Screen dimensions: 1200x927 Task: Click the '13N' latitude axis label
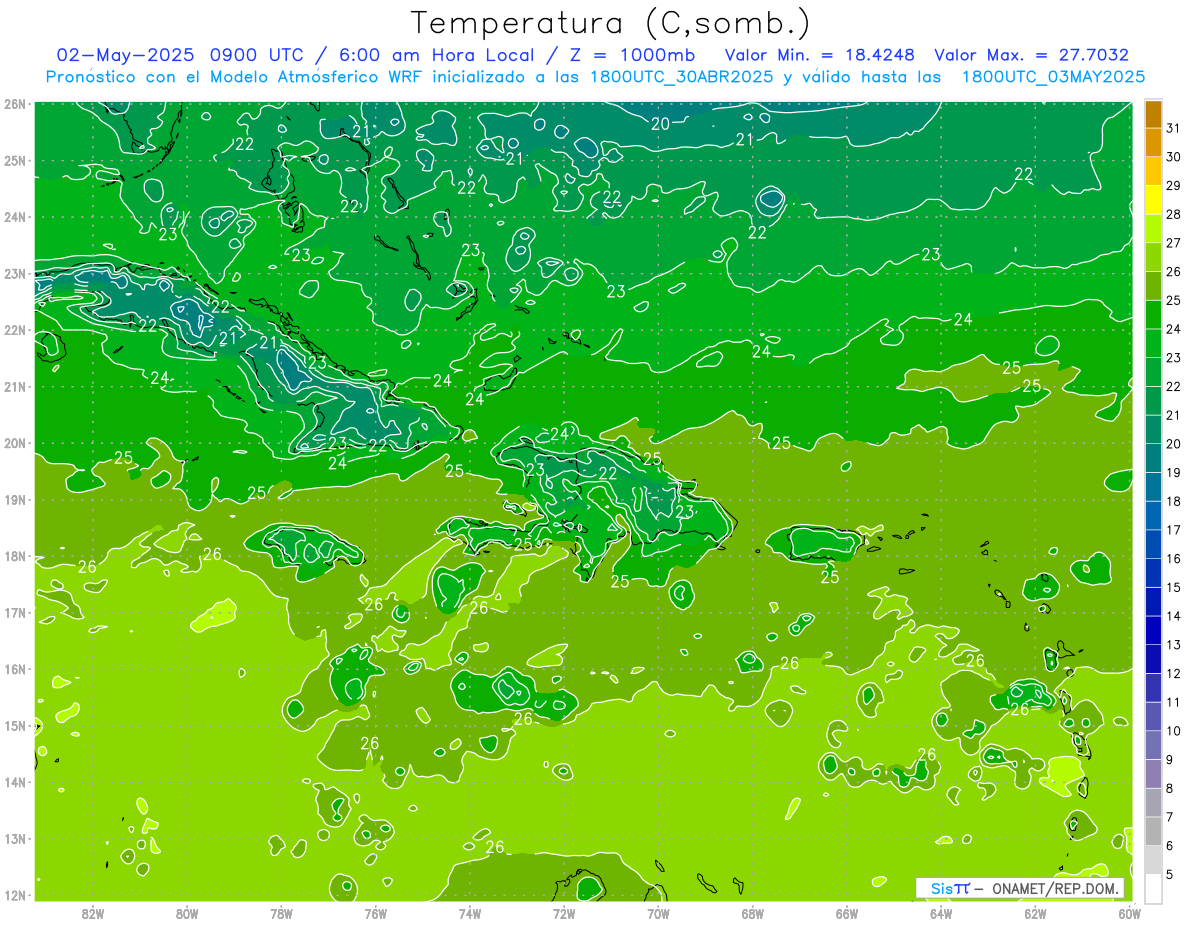click(14, 838)
